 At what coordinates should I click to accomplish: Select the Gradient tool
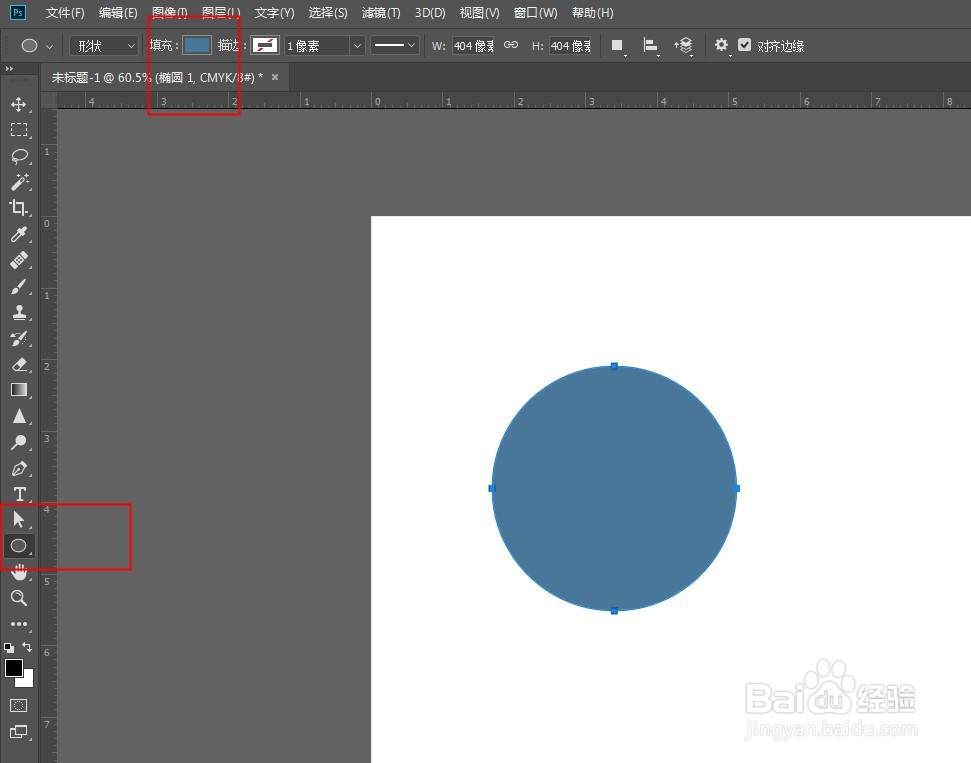pos(19,390)
